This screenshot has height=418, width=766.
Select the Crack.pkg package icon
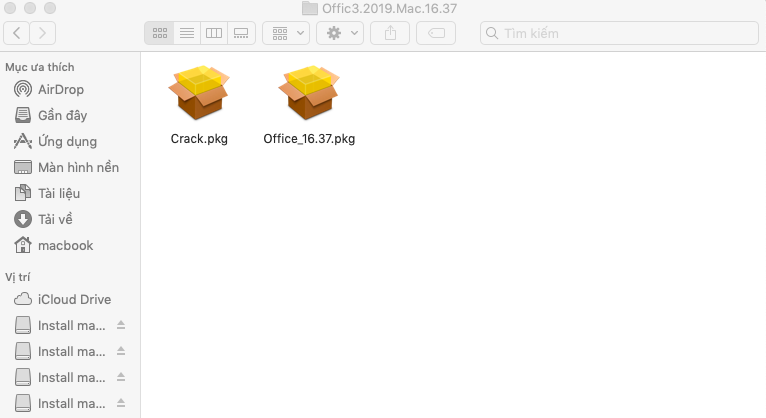[199, 93]
